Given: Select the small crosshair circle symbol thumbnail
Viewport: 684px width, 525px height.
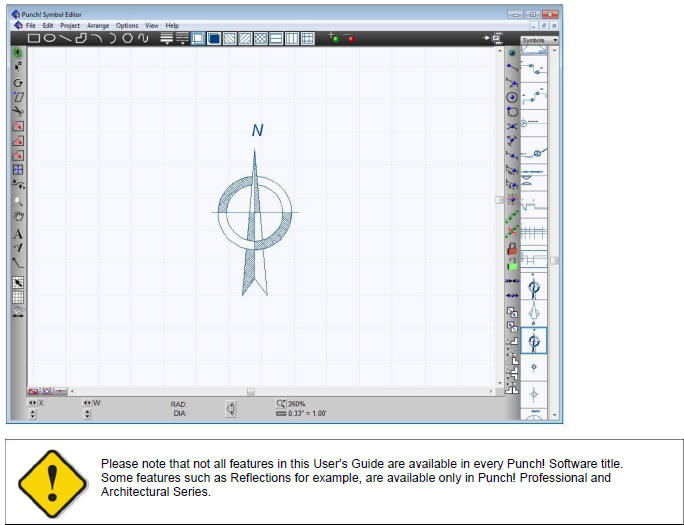Looking at the screenshot, I should click(x=534, y=368).
